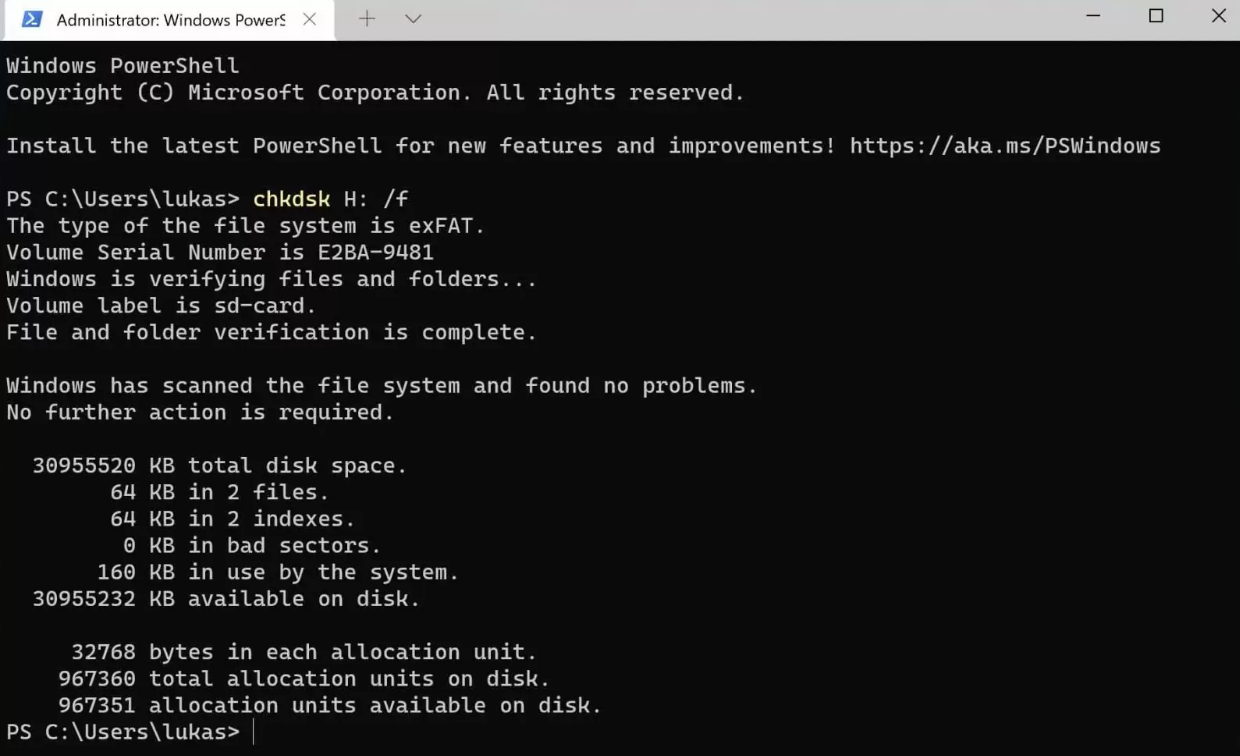Click the 'found no problems' message line
Image resolution: width=1240 pixels, height=756 pixels.
(381, 386)
